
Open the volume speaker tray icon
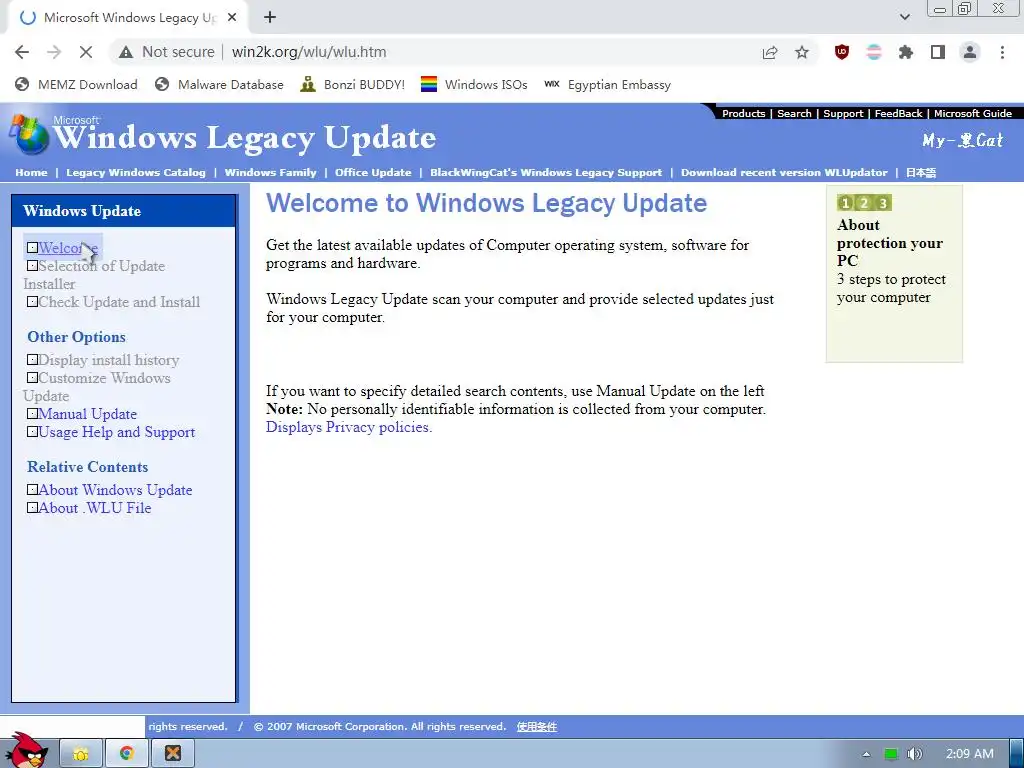(914, 754)
